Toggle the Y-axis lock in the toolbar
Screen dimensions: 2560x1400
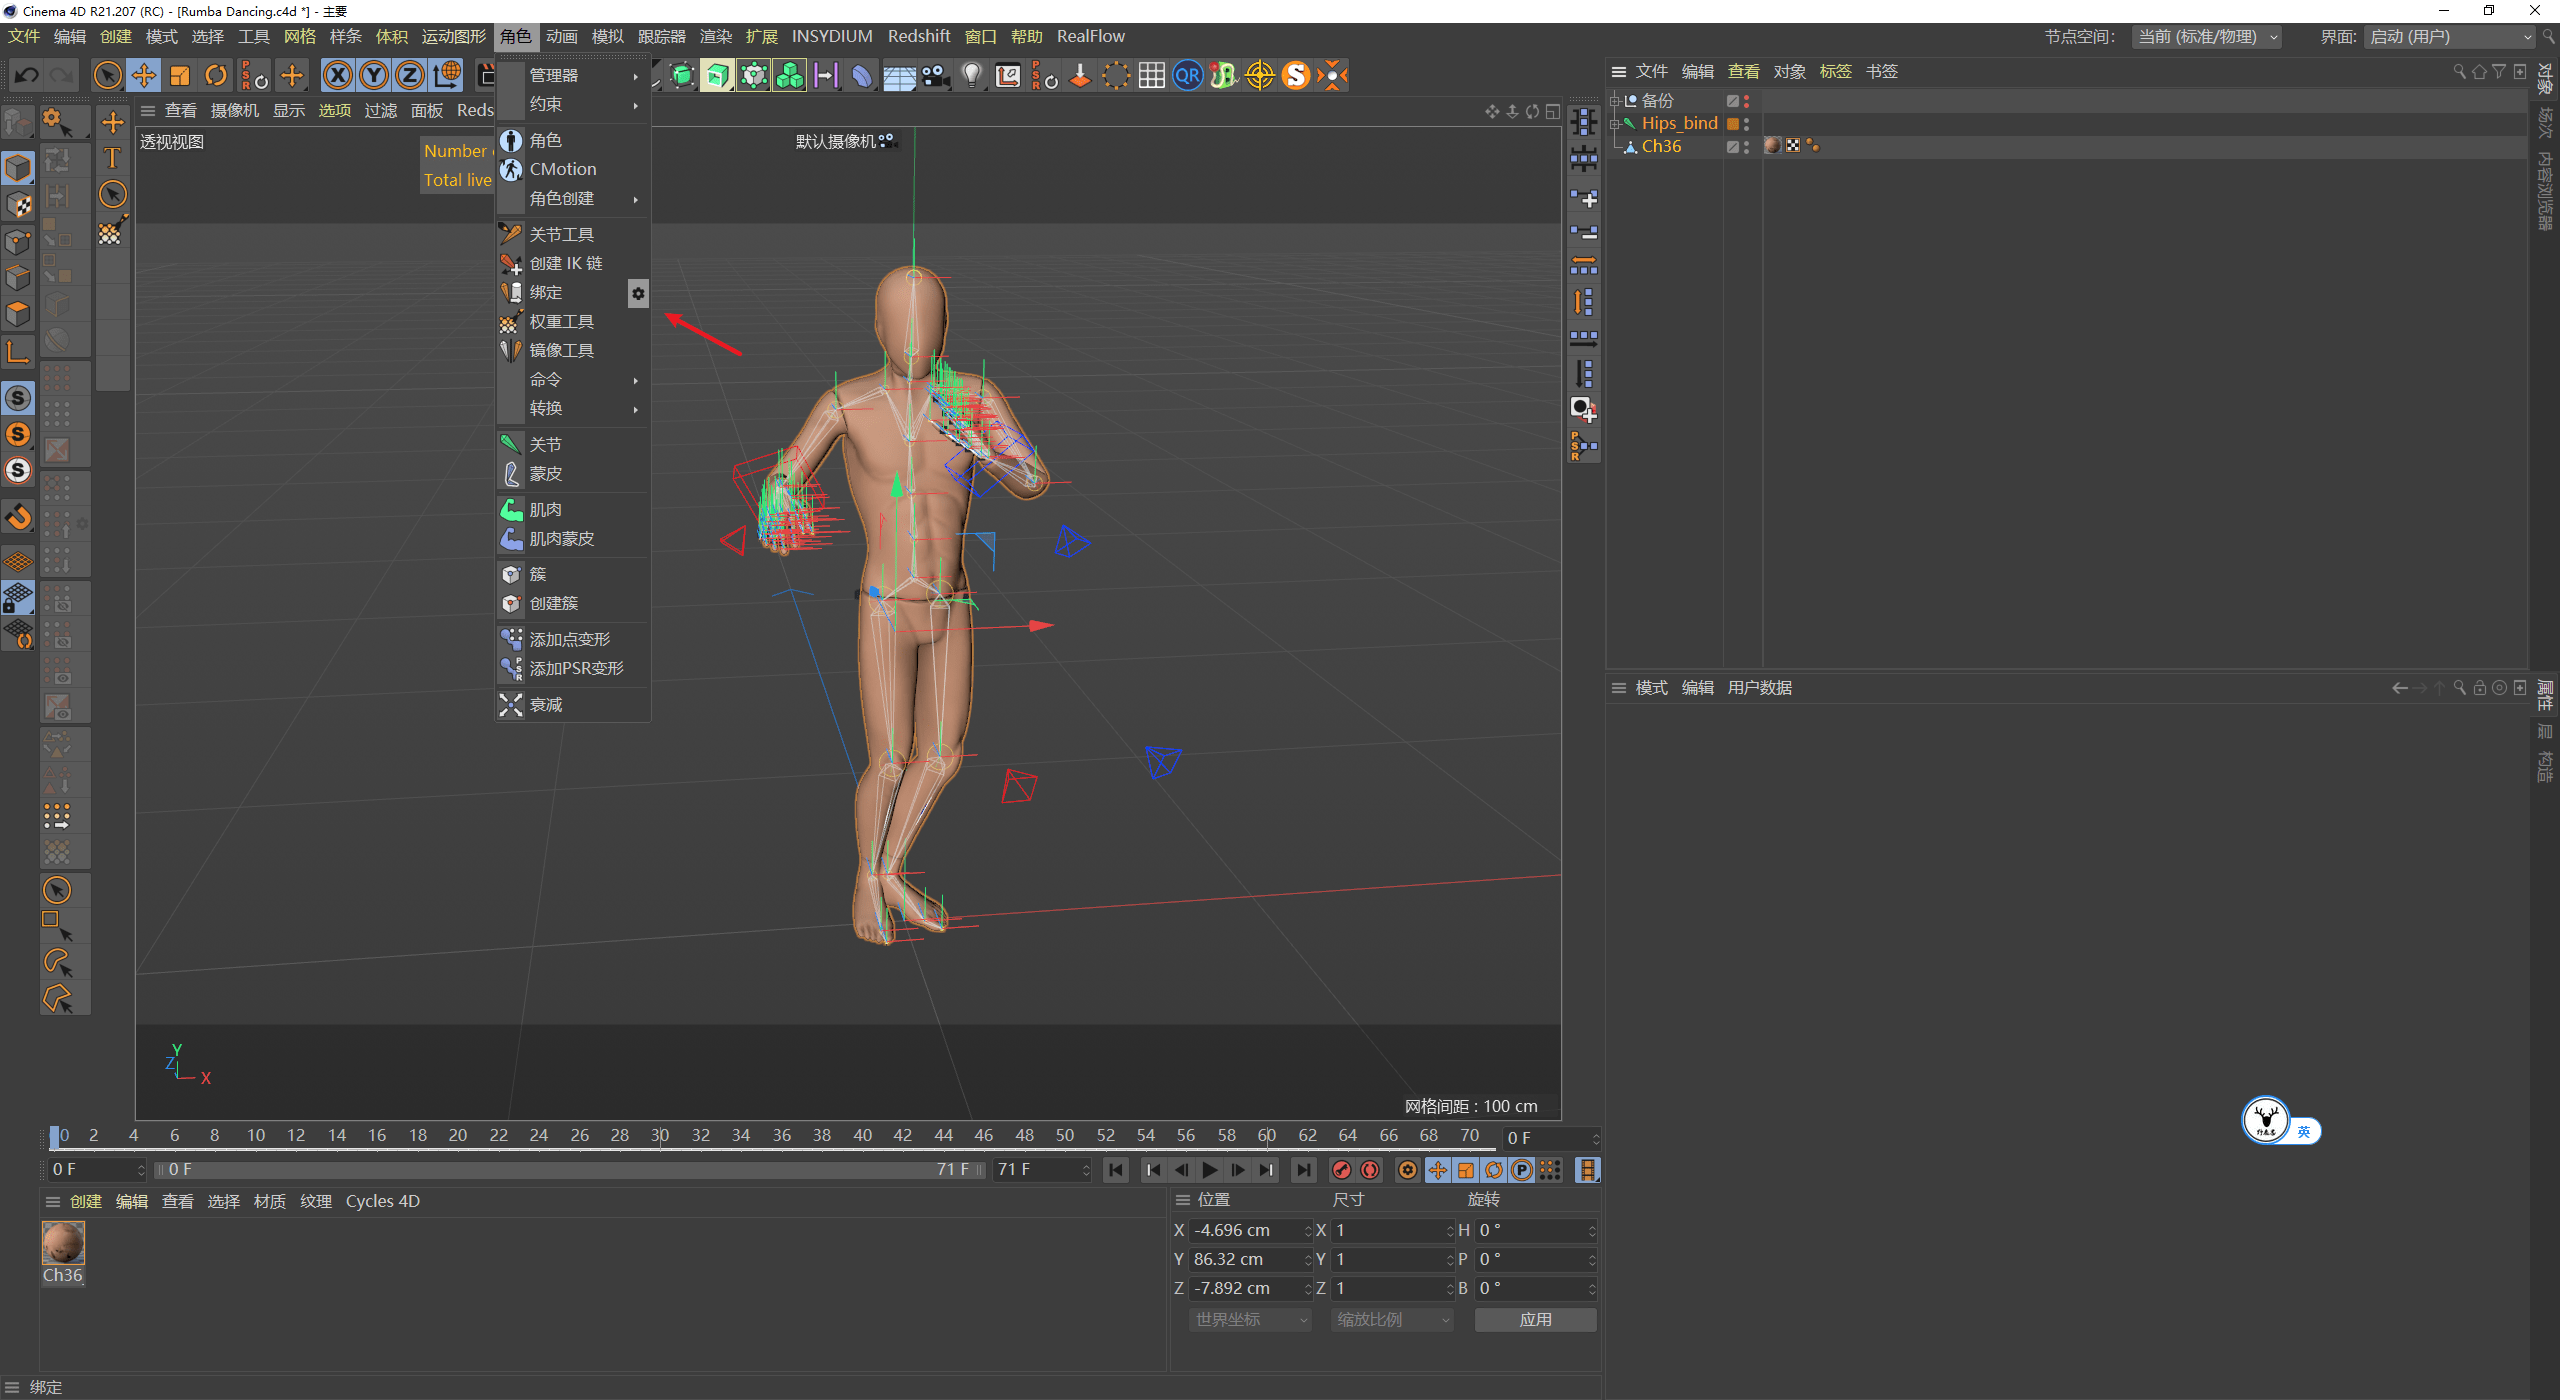coord(373,75)
